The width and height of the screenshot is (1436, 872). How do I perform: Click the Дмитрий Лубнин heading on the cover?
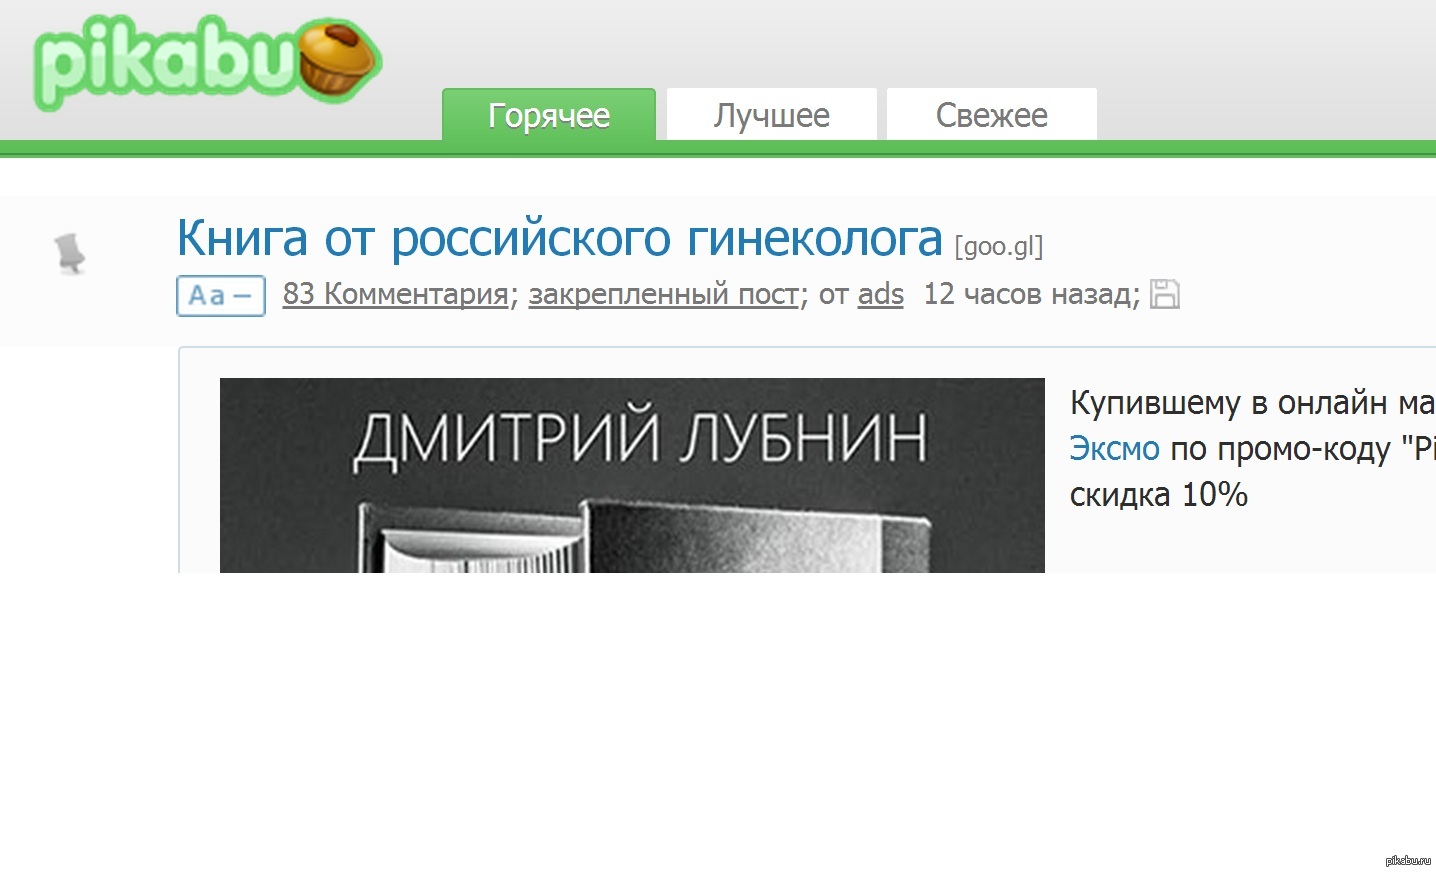(640, 438)
